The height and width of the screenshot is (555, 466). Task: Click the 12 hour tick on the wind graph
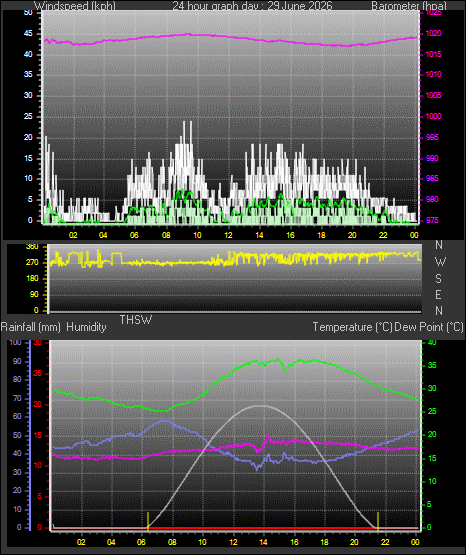228,235
